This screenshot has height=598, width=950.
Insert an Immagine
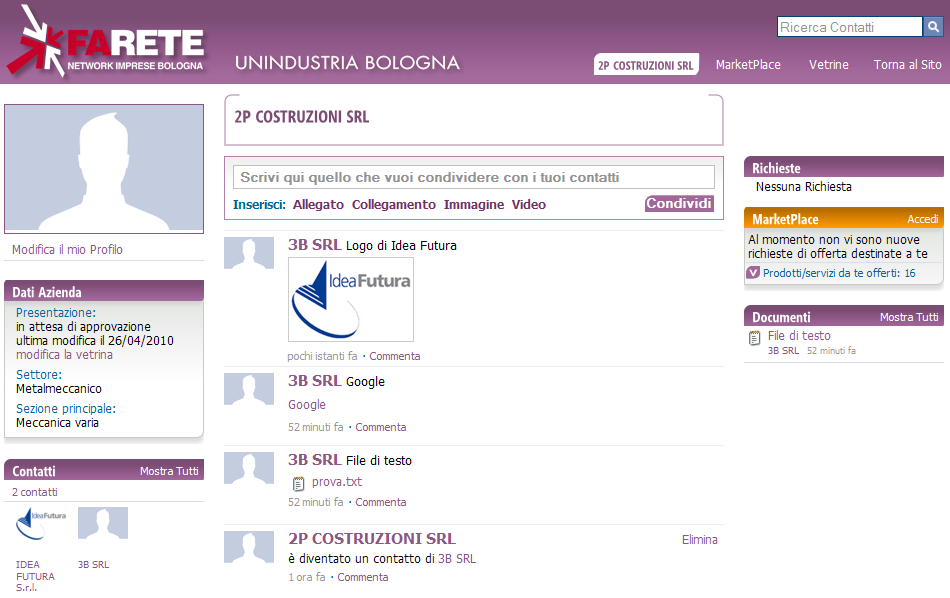pyautogui.click(x=474, y=205)
